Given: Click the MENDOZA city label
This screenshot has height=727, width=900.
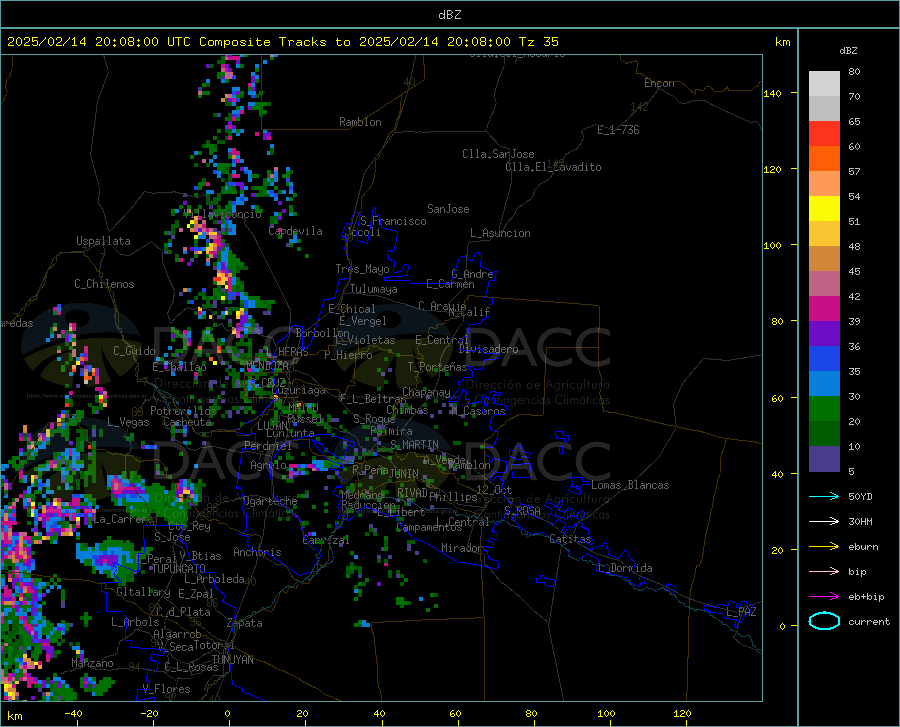Looking at the screenshot, I should (x=267, y=366).
